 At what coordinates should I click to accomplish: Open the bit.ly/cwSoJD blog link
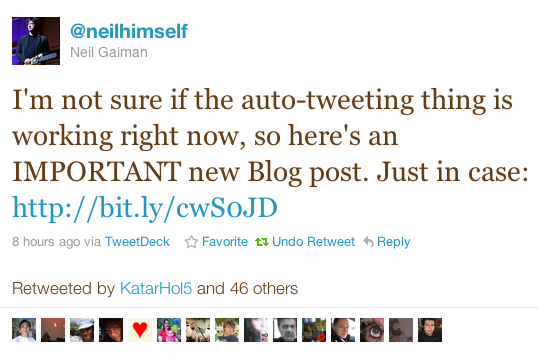click(145, 208)
